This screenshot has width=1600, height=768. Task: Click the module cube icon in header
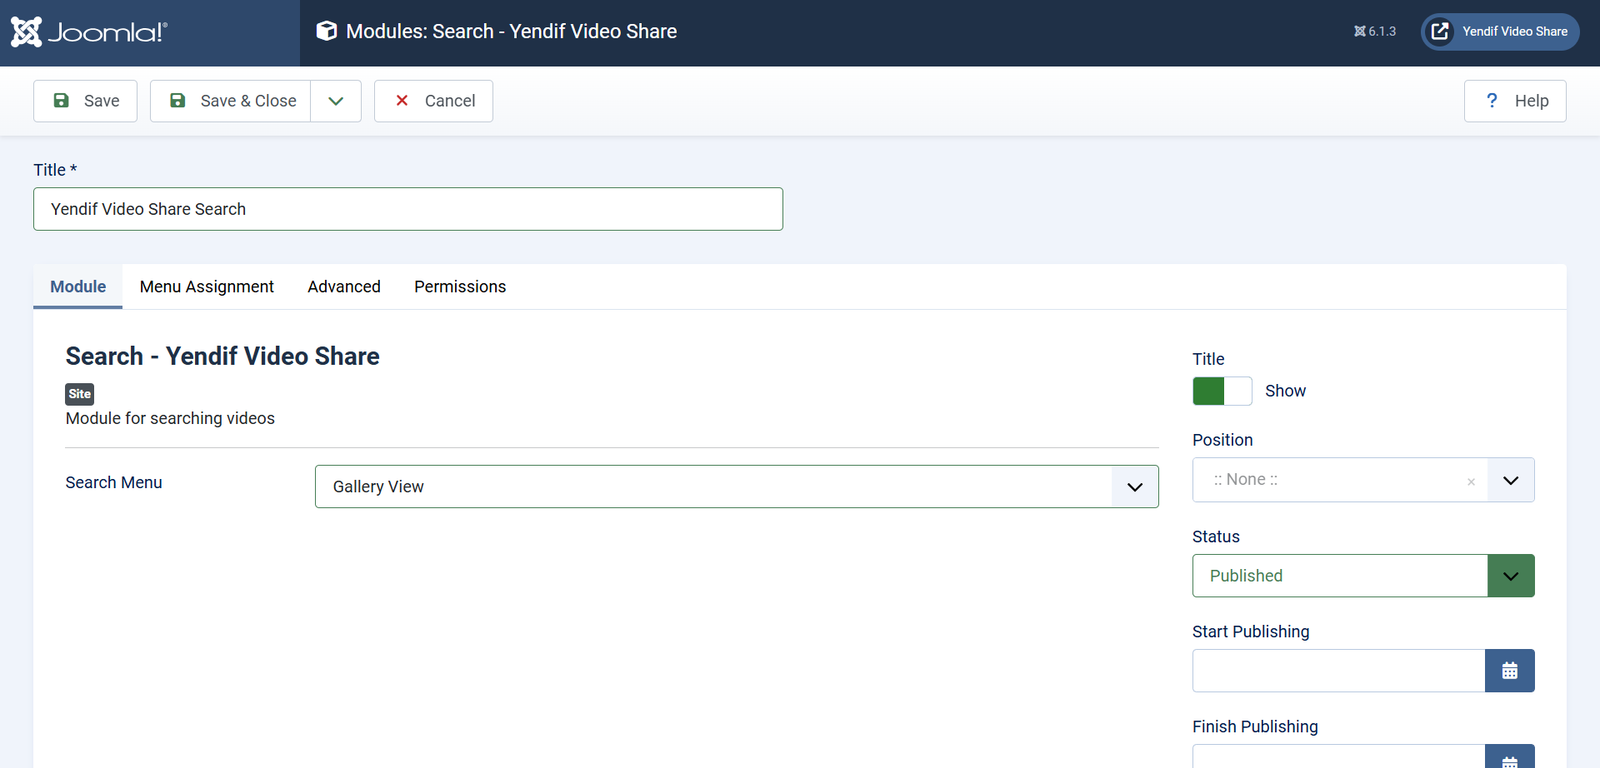pos(326,31)
